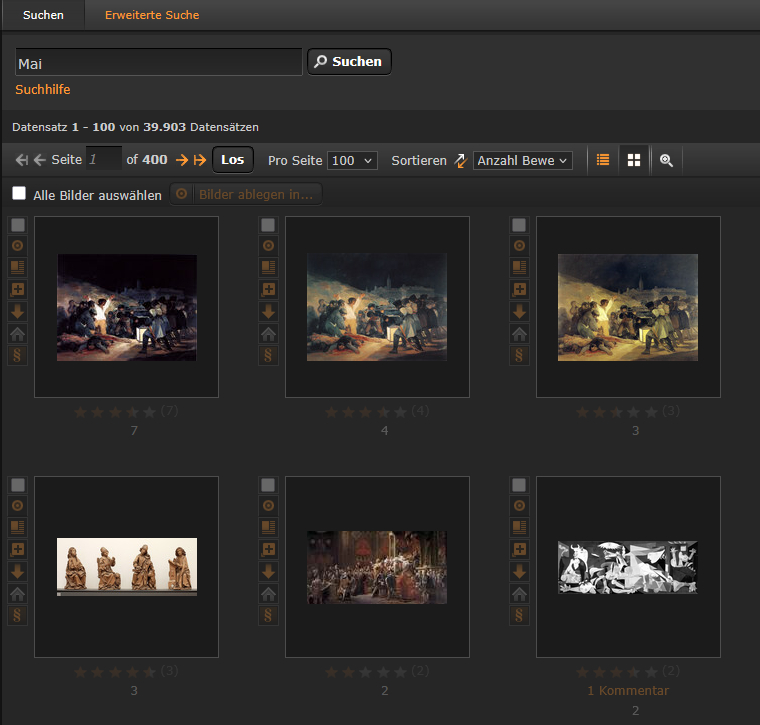
Task: Click plus icon for Goya rated (7)
Action: (x=17, y=289)
